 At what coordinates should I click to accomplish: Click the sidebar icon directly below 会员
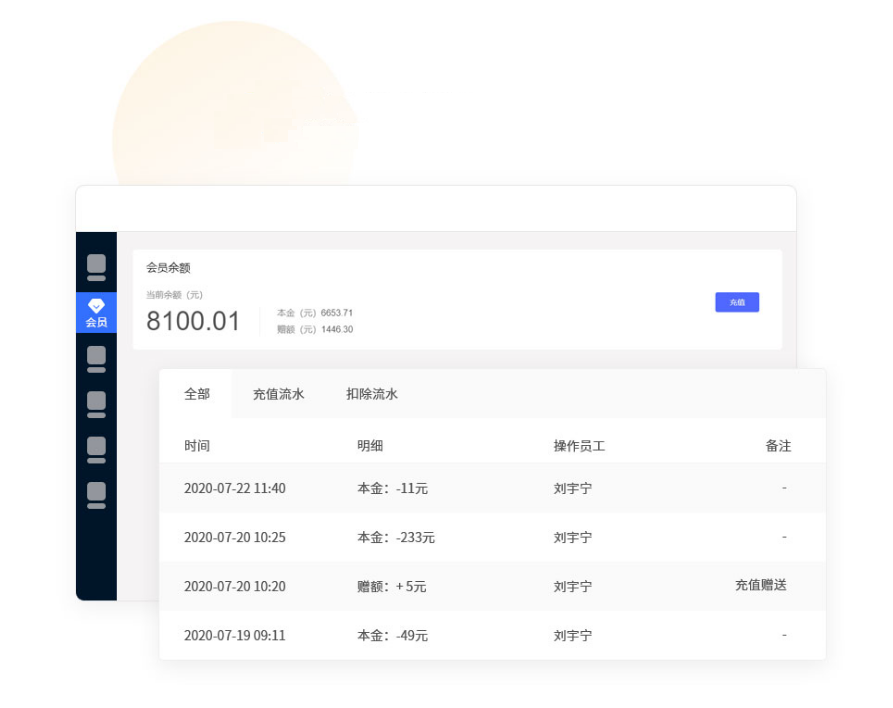point(96,359)
